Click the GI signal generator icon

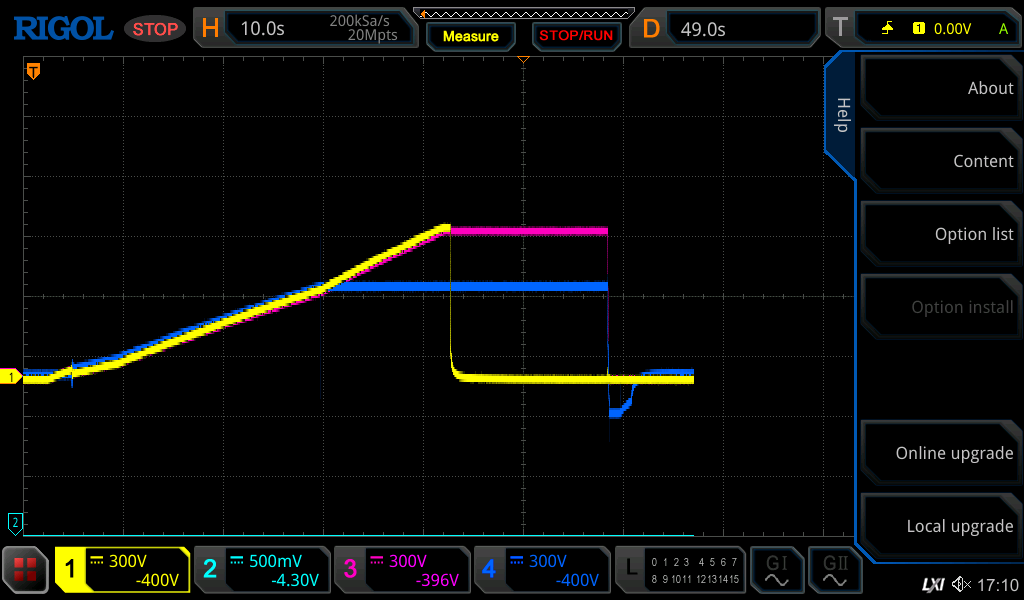(x=777, y=570)
